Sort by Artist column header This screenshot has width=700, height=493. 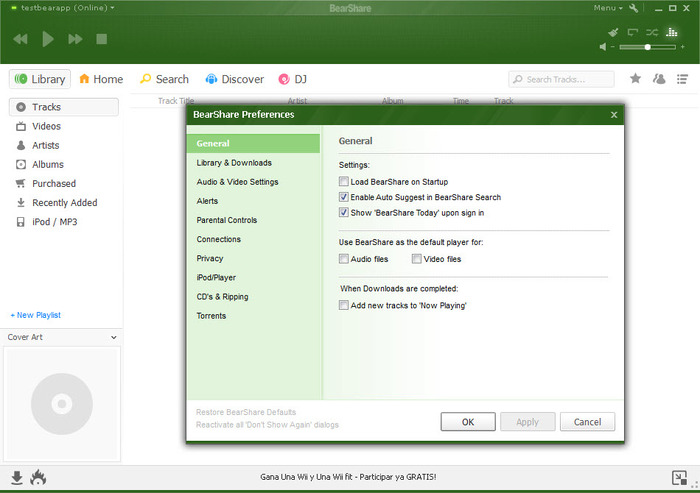[297, 101]
